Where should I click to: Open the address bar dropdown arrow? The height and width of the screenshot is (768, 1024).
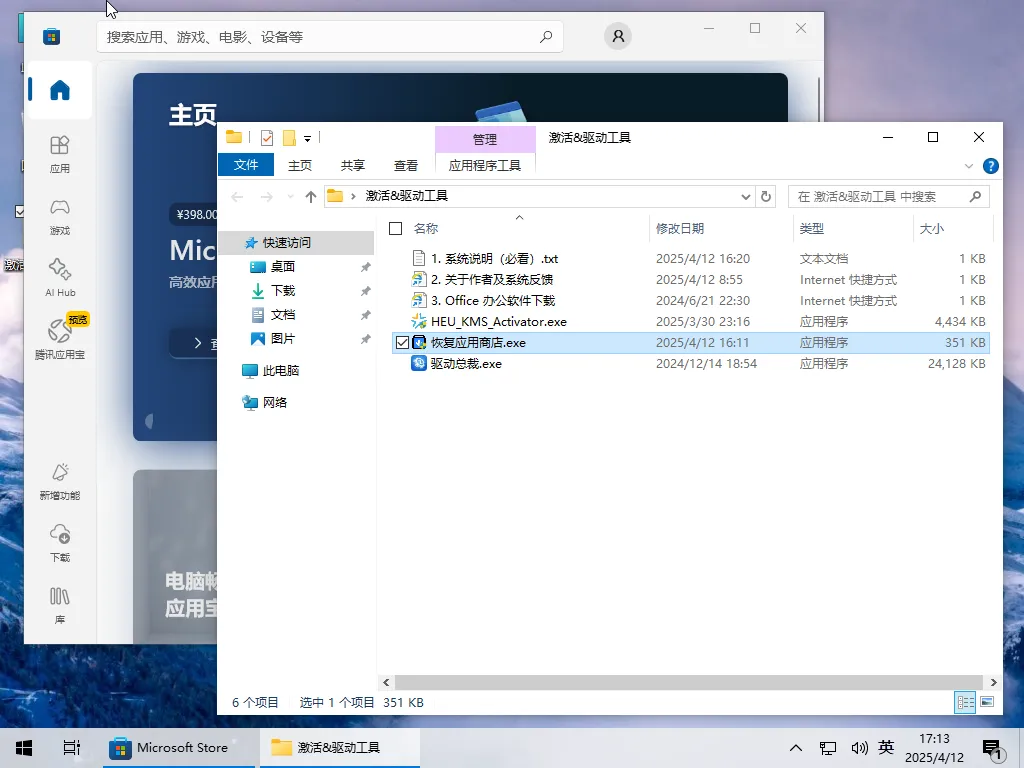tap(745, 196)
